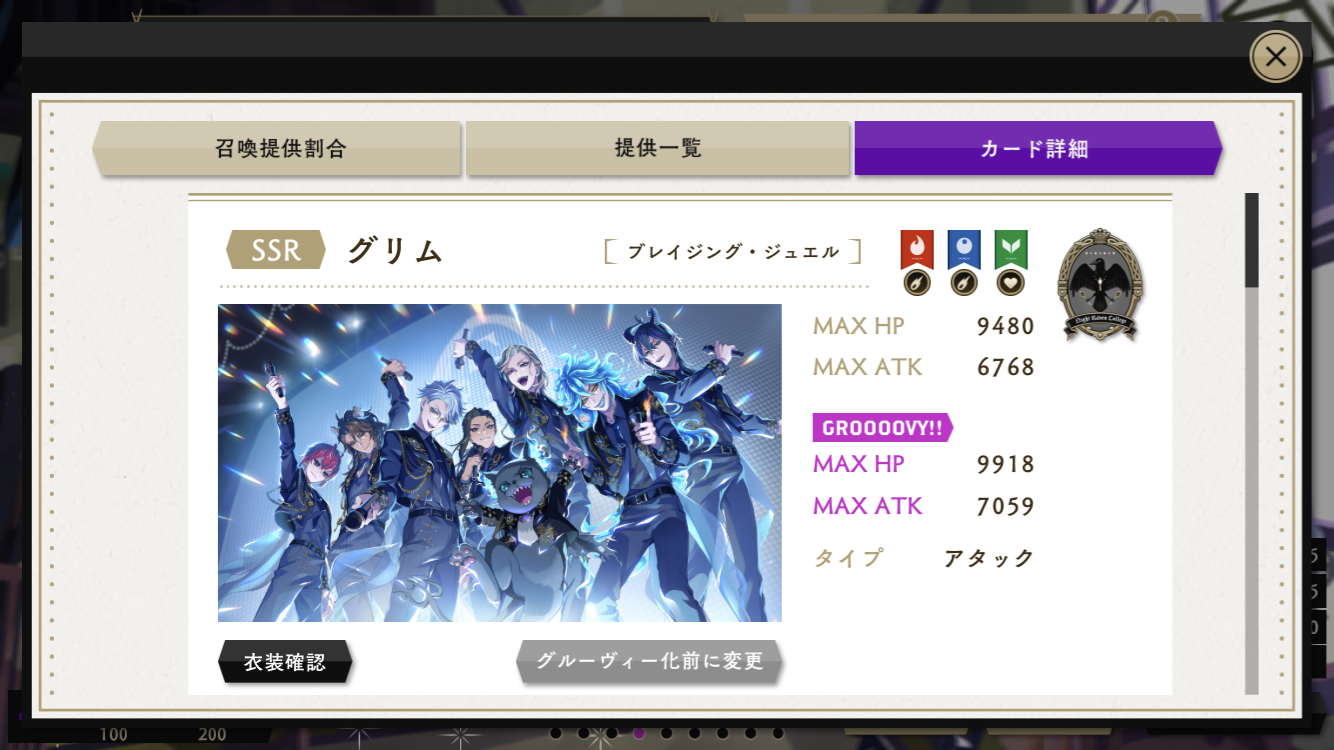Click the SSR rarity badge

point(276,250)
